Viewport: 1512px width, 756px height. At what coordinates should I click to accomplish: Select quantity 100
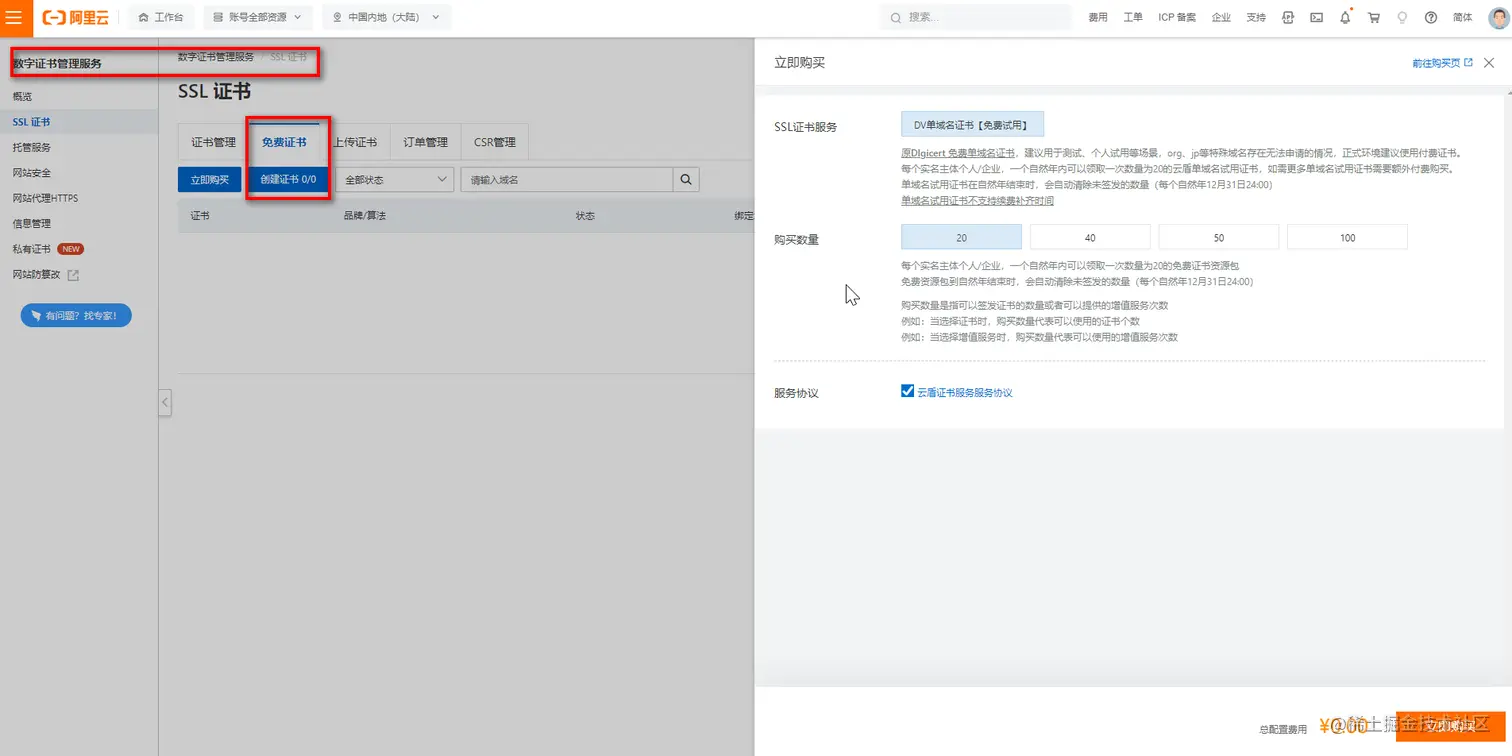pos(1347,237)
